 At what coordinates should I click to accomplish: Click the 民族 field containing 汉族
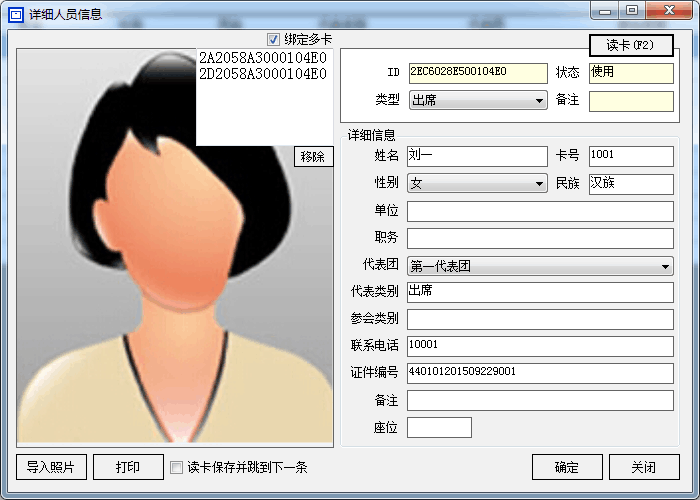(631, 184)
